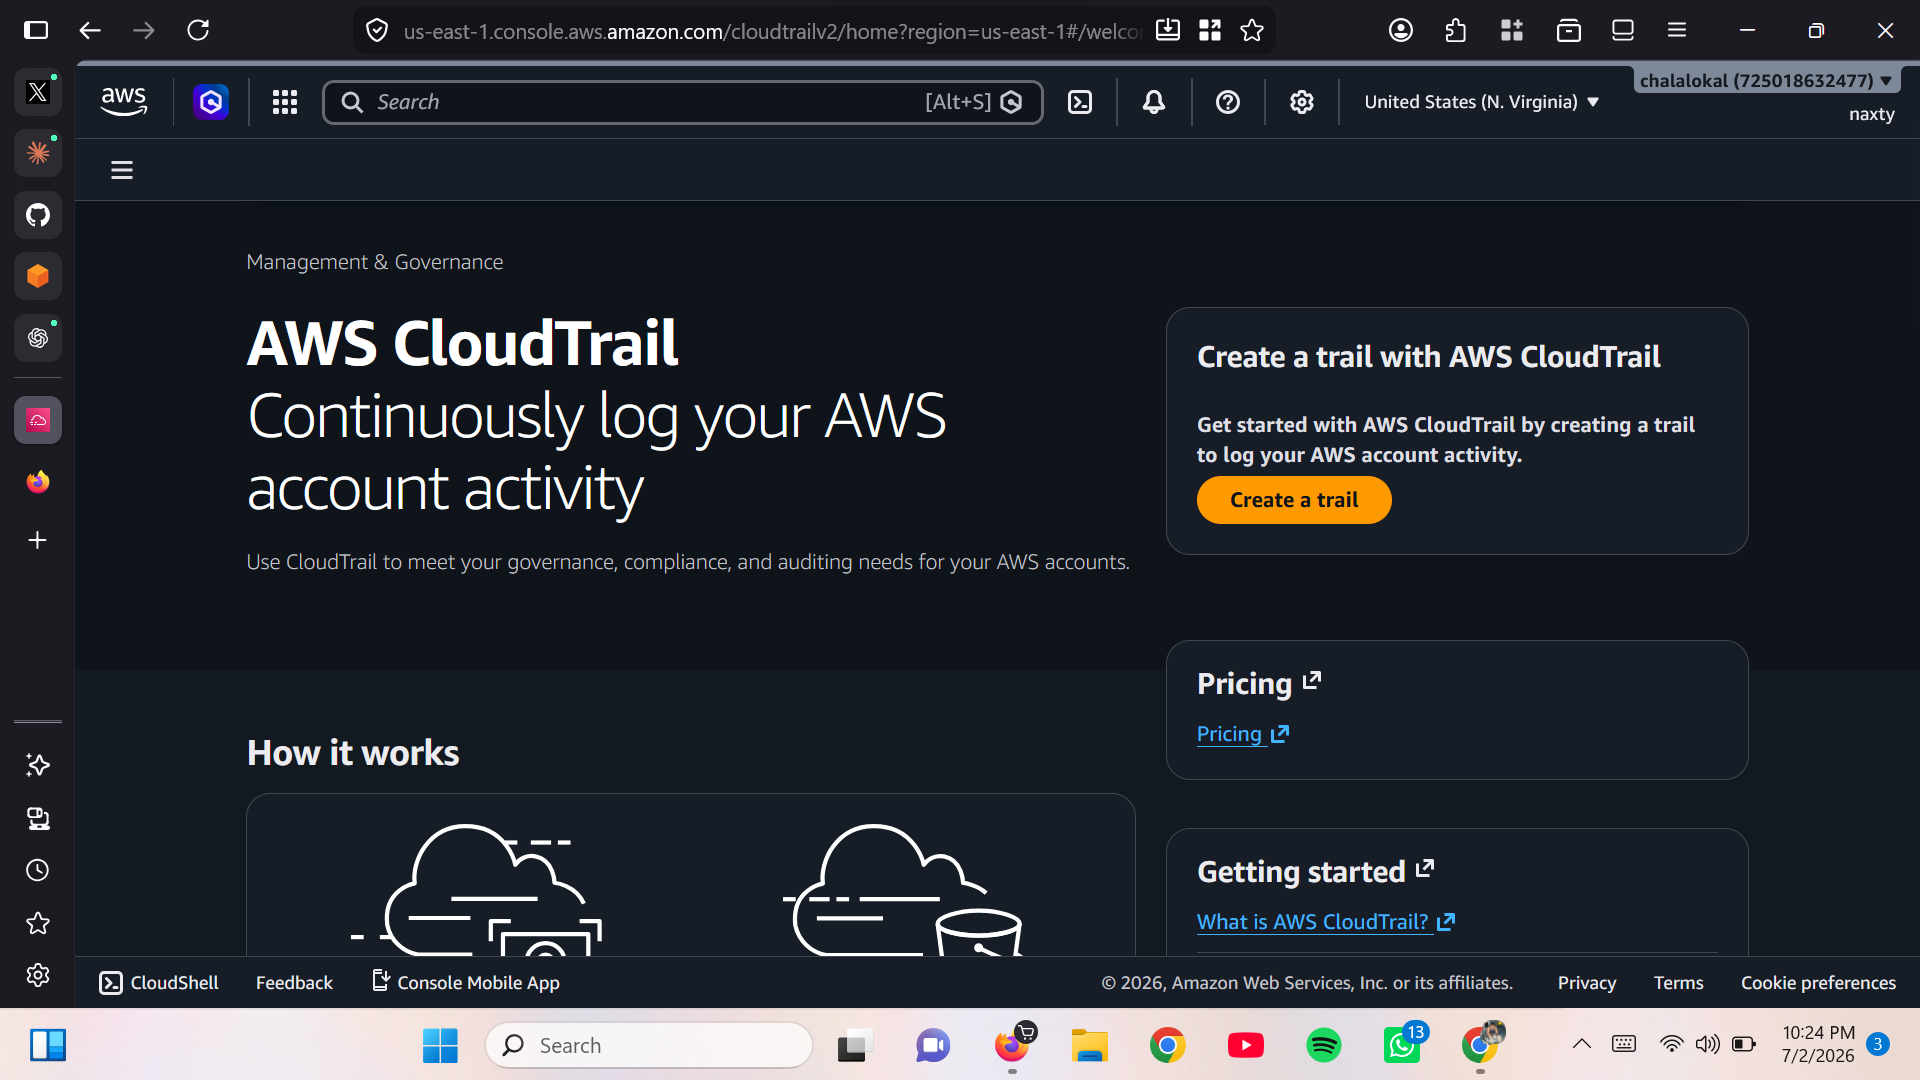The width and height of the screenshot is (1920, 1080).
Task: Reload the page with the refresh icon
Action: click(198, 31)
